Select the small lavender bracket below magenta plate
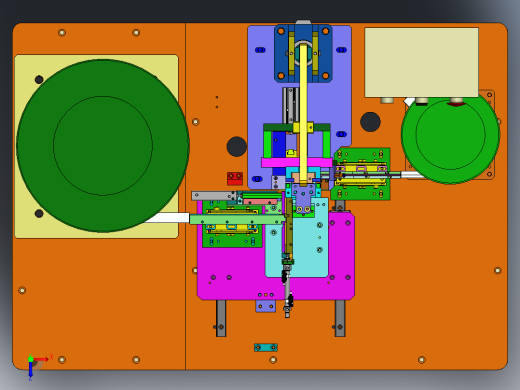Viewport: 520px width, 390px height. click(266, 306)
